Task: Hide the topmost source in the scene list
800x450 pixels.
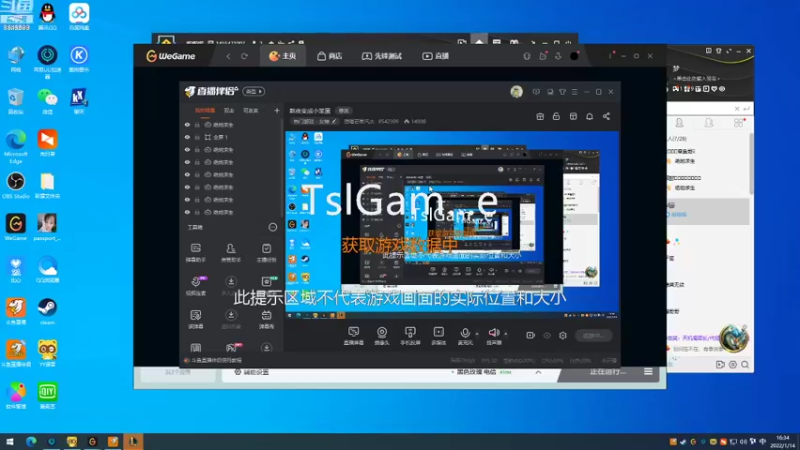Action: coord(187,124)
